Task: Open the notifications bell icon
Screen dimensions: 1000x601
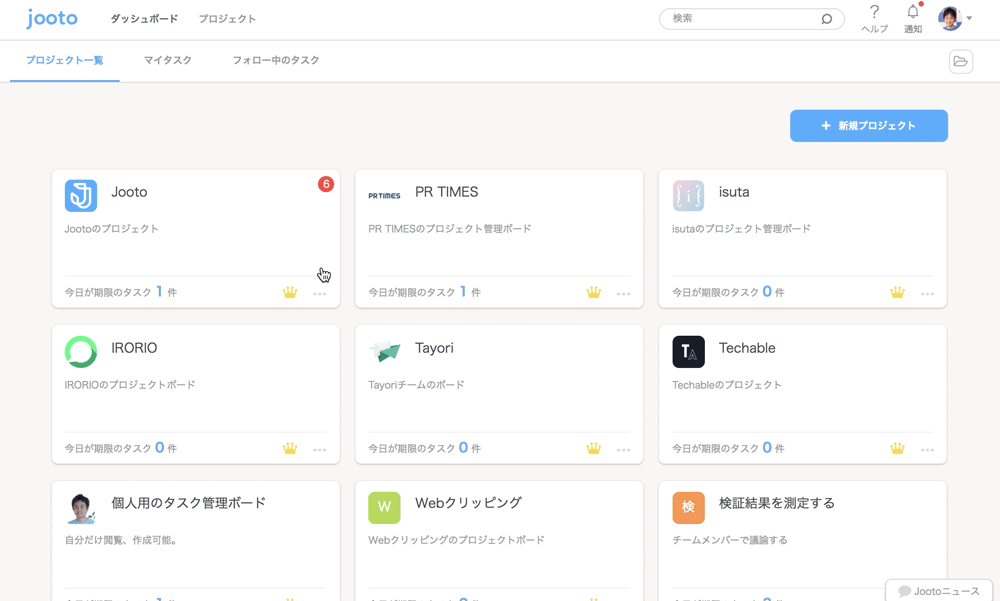Action: (x=912, y=13)
